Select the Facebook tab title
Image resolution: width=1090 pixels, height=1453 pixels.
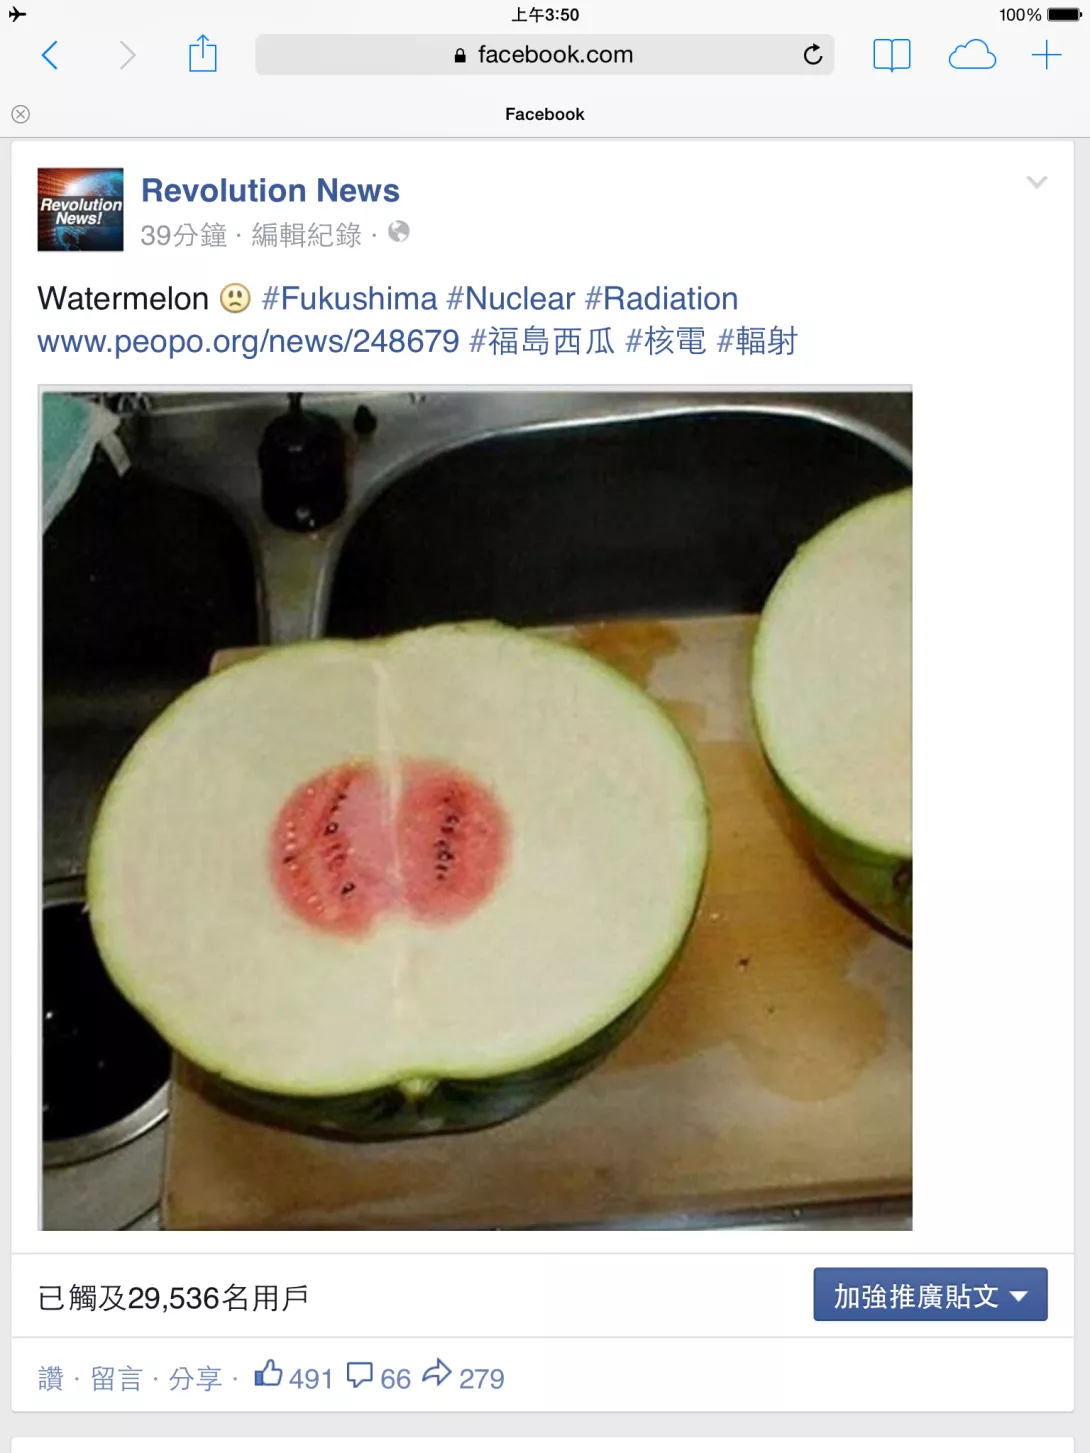(545, 114)
